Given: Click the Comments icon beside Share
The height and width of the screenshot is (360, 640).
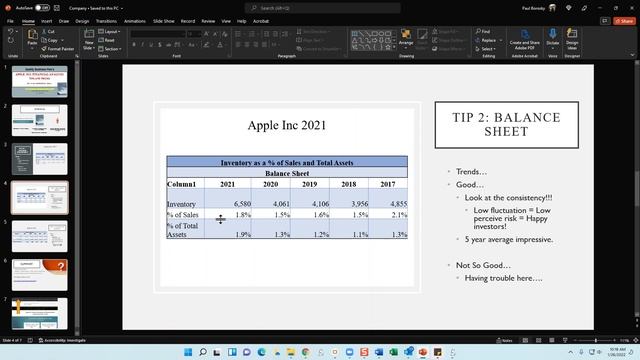Looking at the screenshot, I should click(x=605, y=21).
